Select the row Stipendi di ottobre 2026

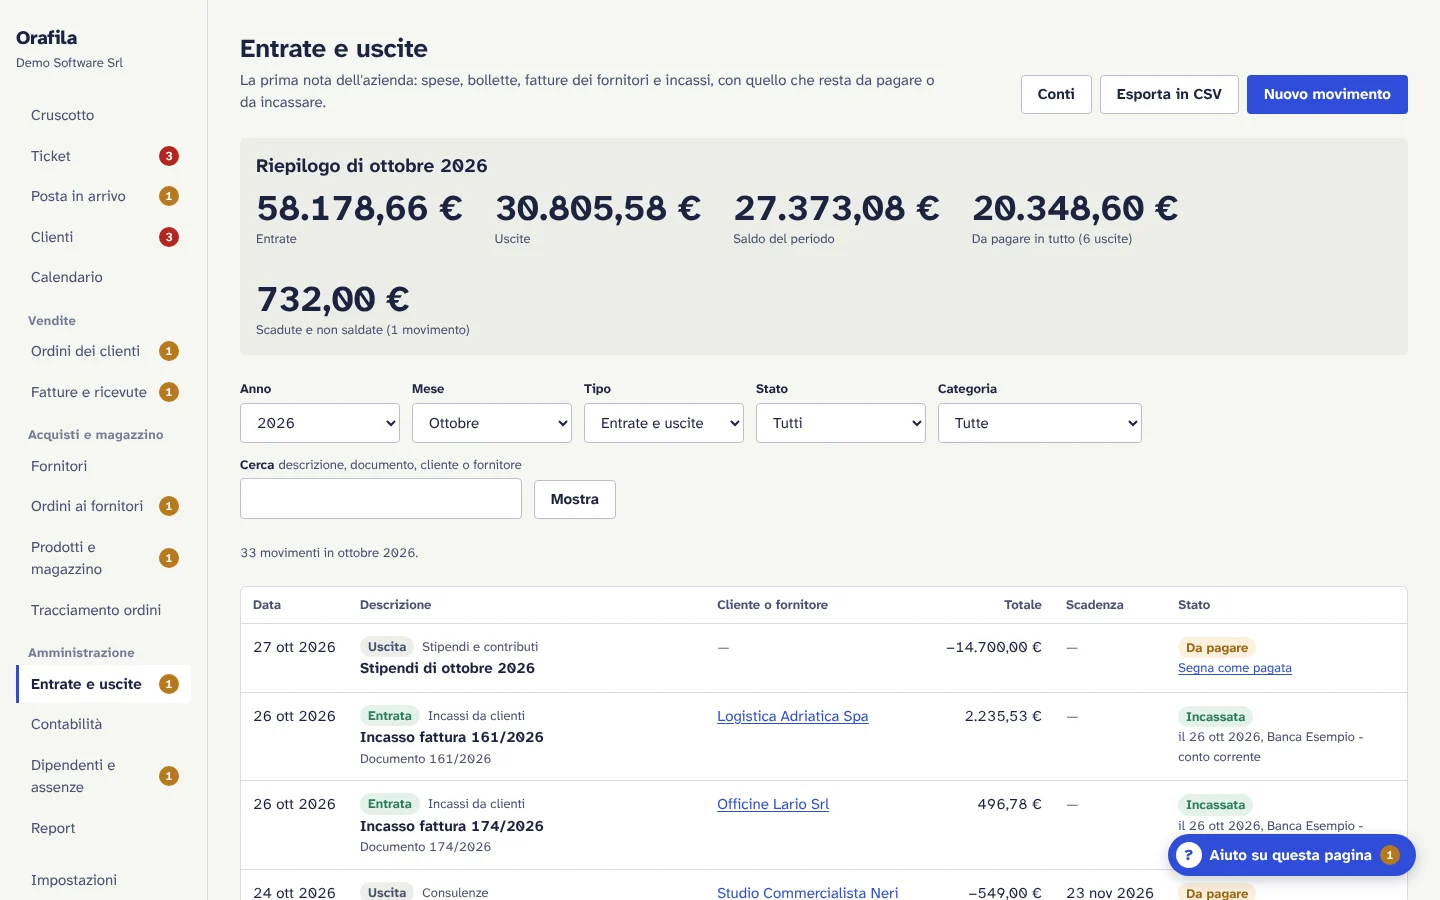(x=824, y=658)
